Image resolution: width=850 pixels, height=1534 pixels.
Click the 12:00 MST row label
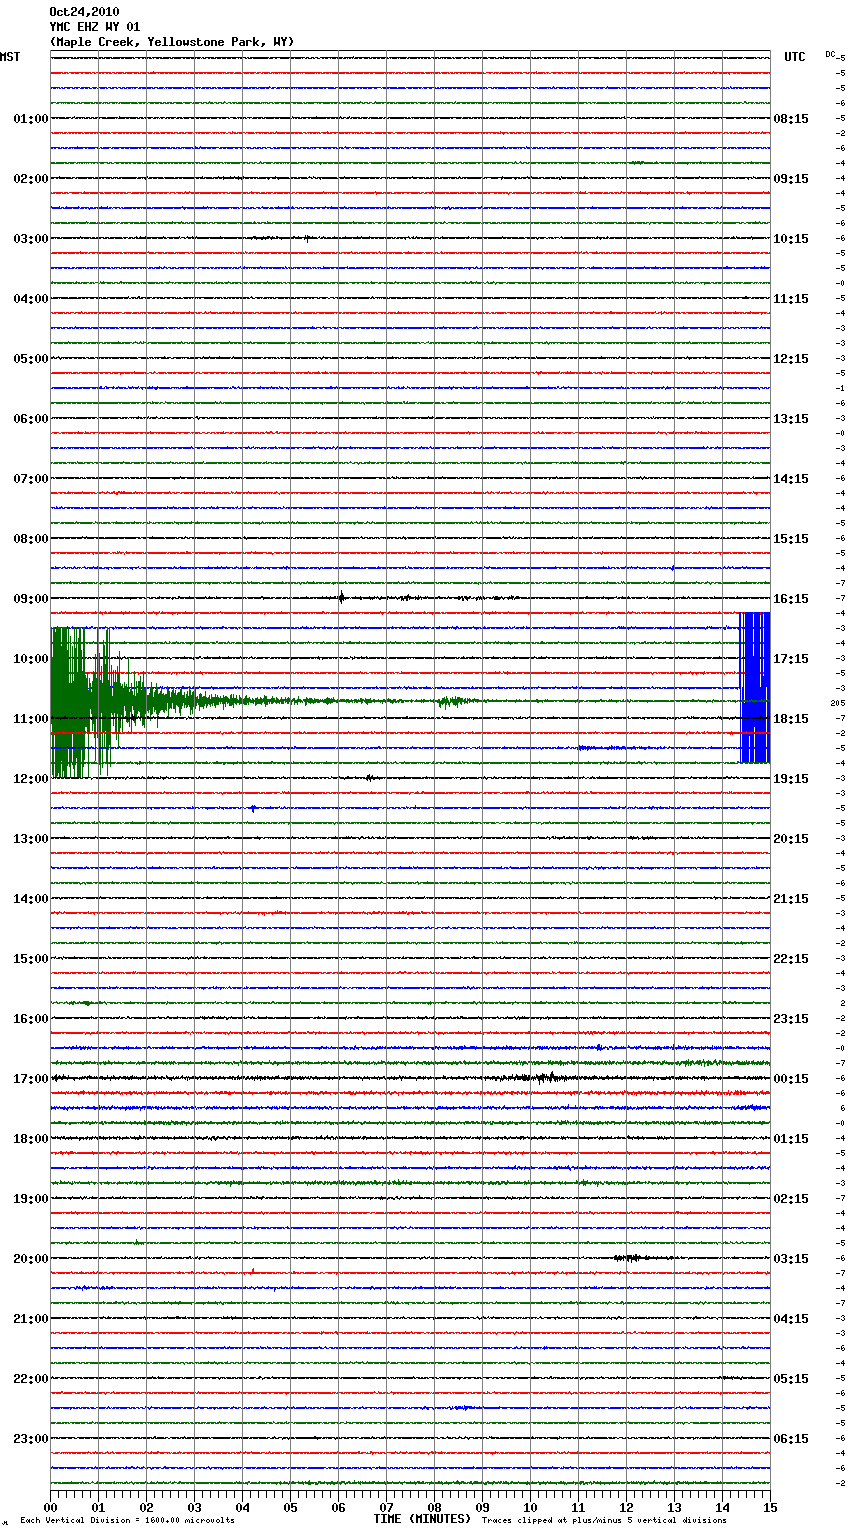click(x=30, y=779)
